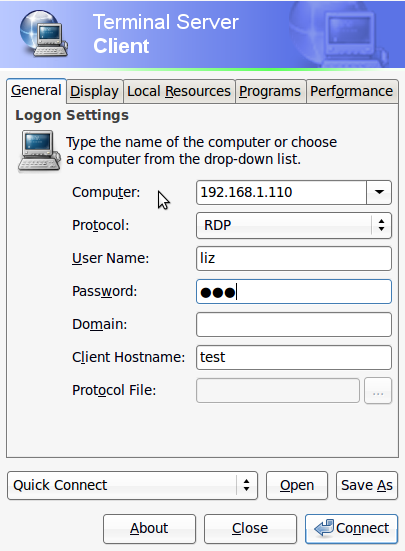The width and height of the screenshot is (405, 551).
Task: Click the Computer address field 192.168.1.110
Action: 281,192
